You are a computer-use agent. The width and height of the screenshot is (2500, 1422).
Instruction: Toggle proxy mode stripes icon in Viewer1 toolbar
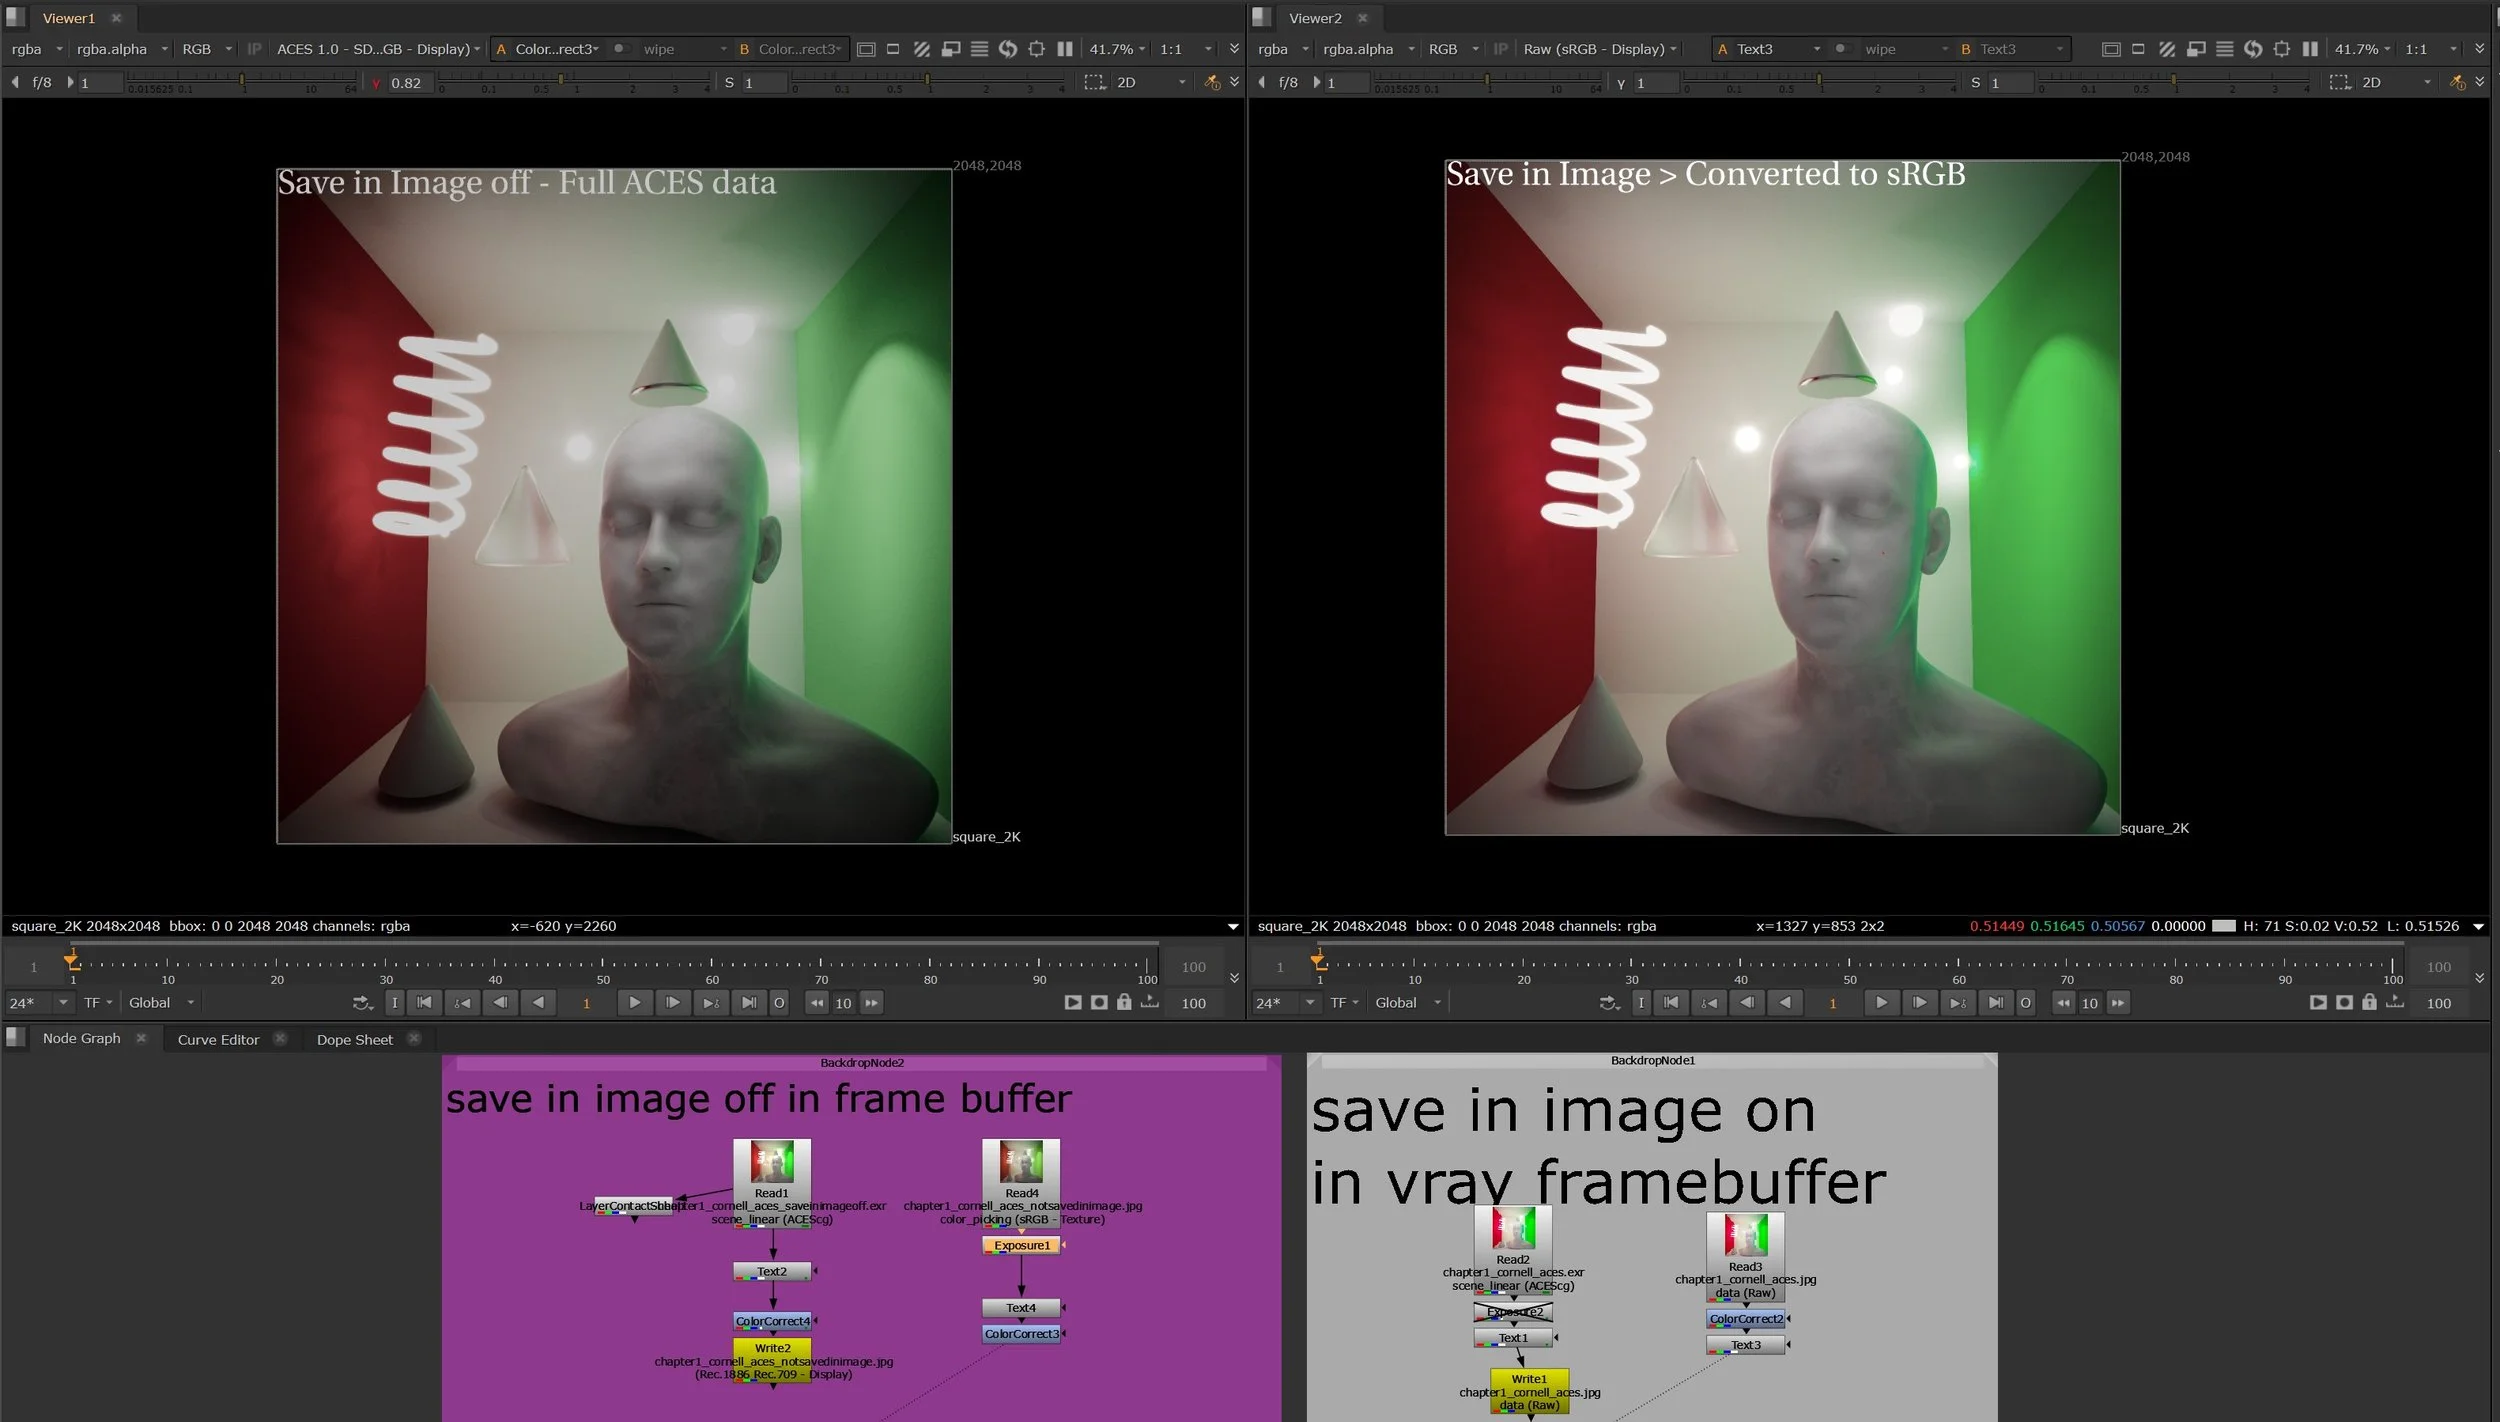tap(922, 48)
